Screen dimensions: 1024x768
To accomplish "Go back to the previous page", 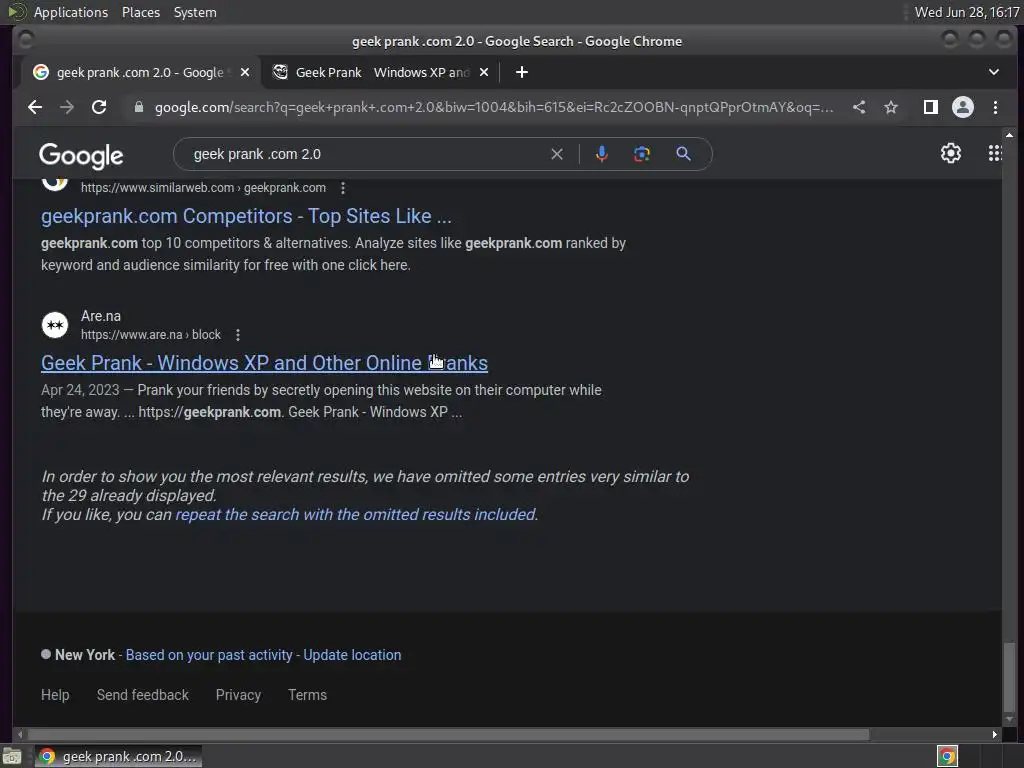I will [35, 107].
